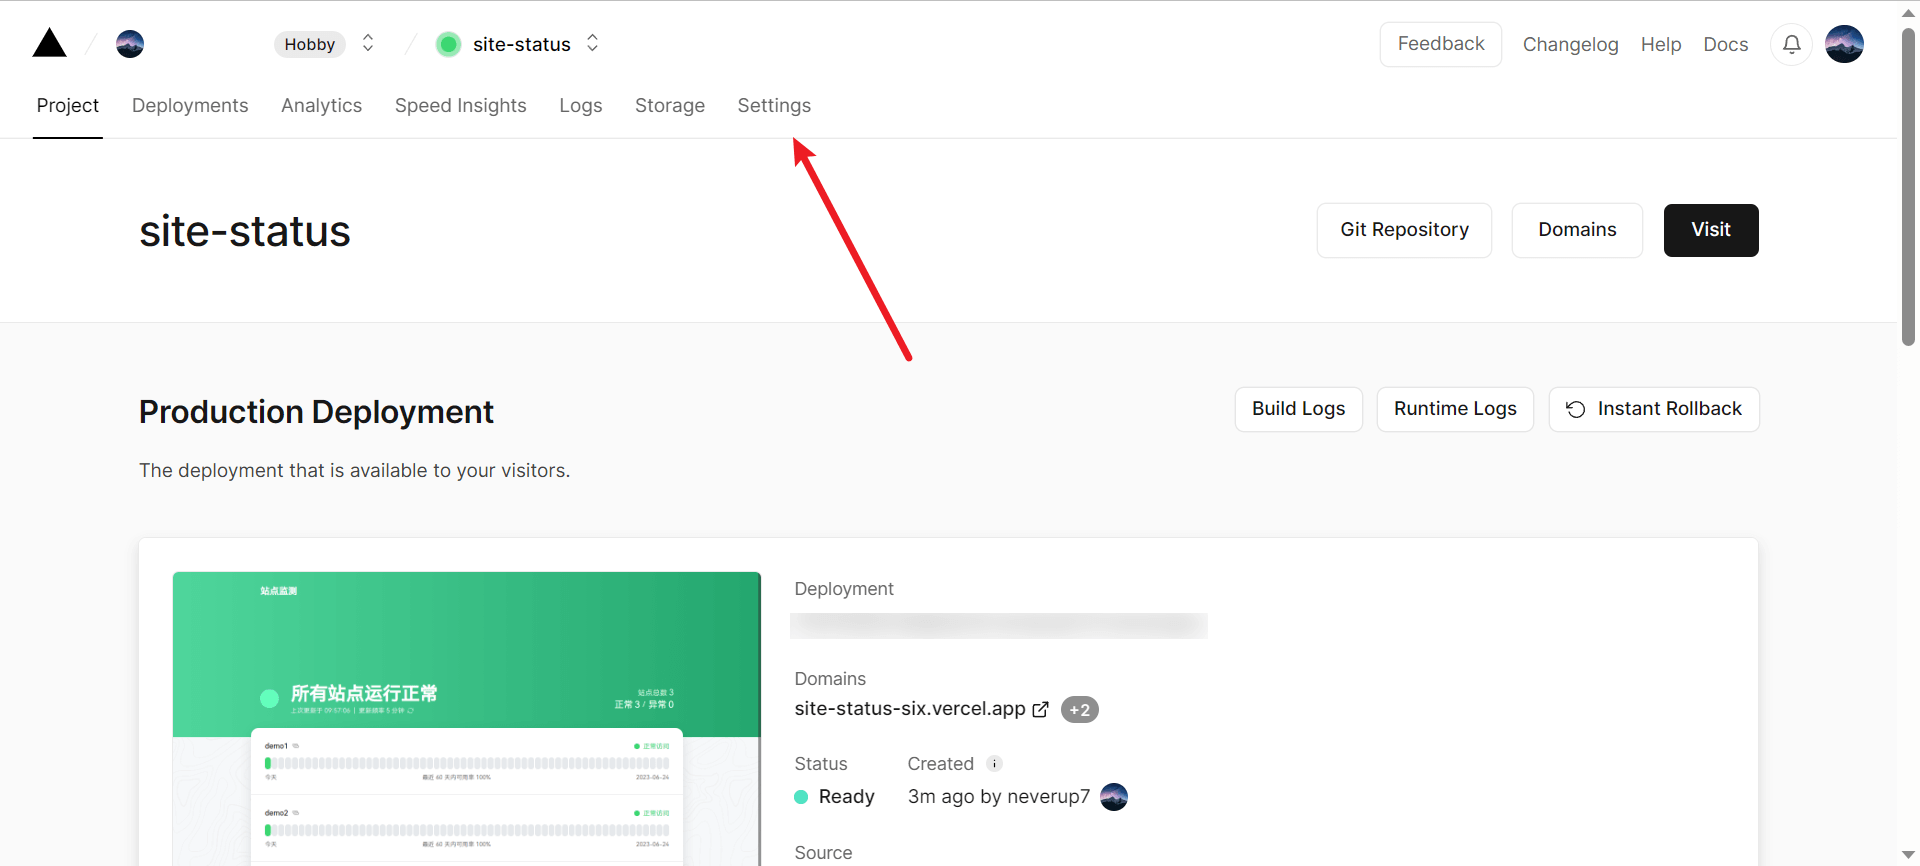Click the page vertical scrollbar thumb
Screen dimensions: 1920x866
(x=1908, y=190)
